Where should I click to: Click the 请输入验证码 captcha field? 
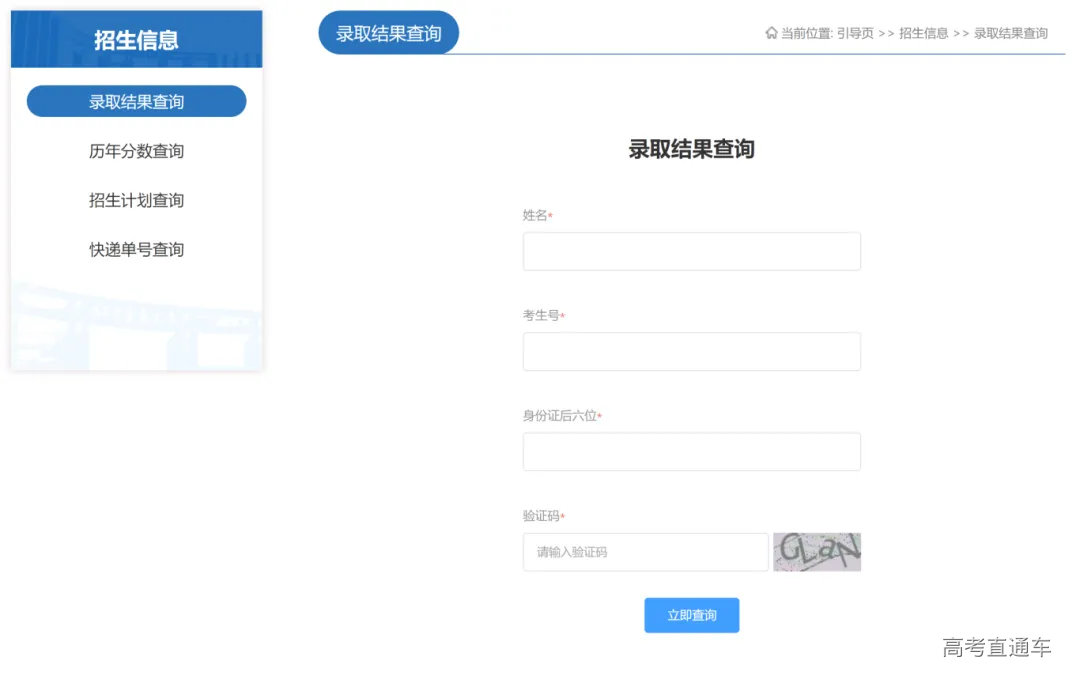(x=644, y=551)
